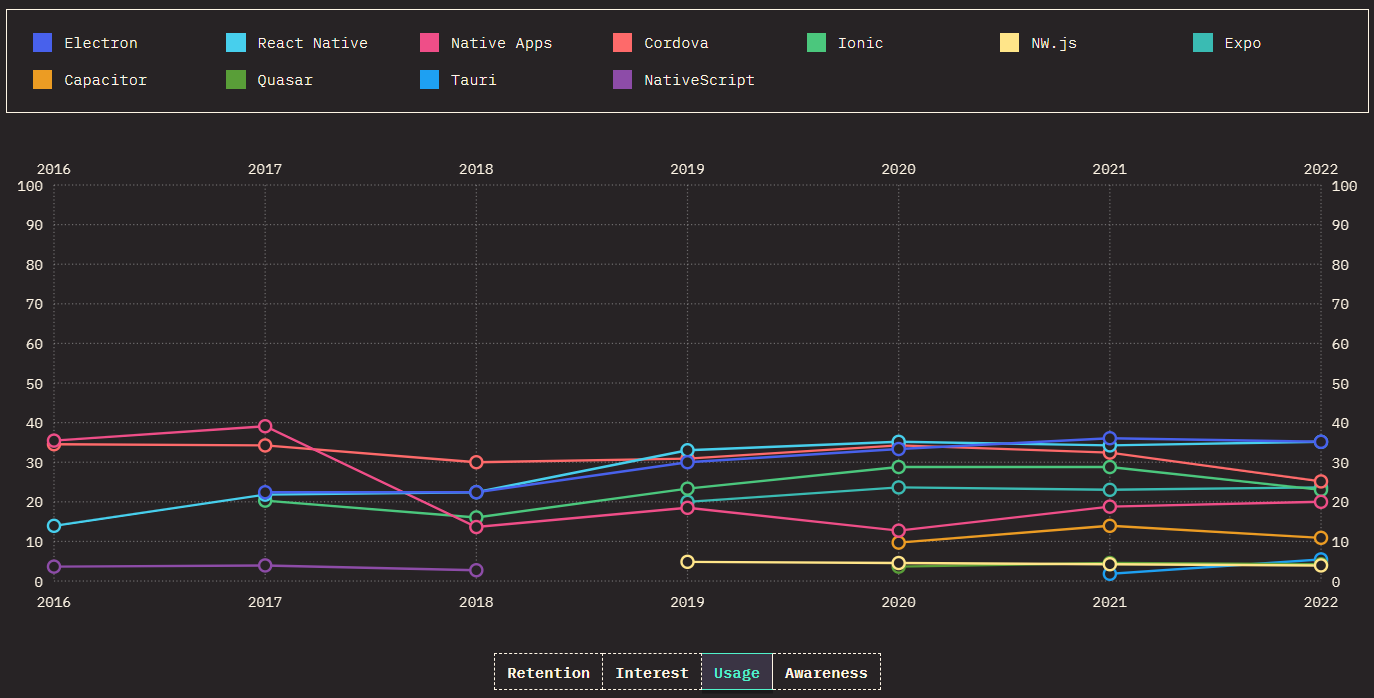This screenshot has width=1374, height=698.
Task: Open the Interest tab
Action: coord(652,673)
